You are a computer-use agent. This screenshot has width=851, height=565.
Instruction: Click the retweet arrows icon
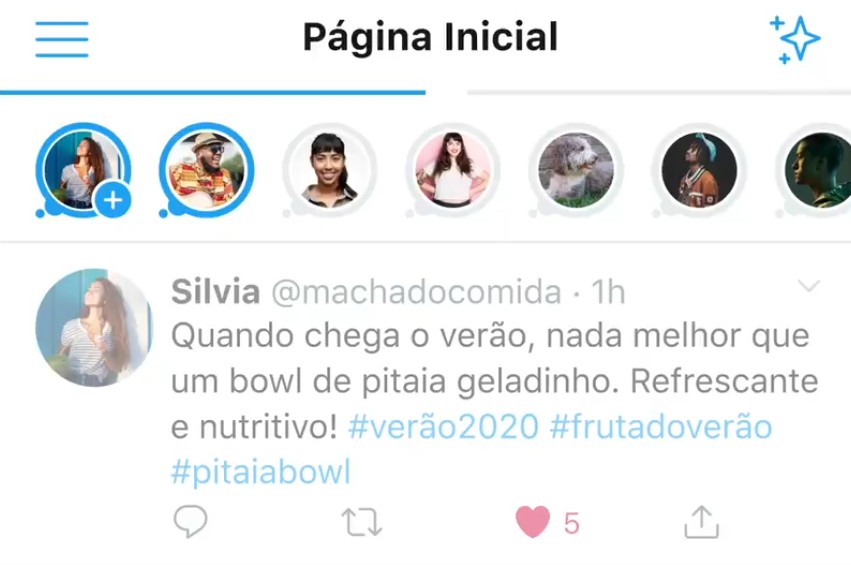coord(361,522)
